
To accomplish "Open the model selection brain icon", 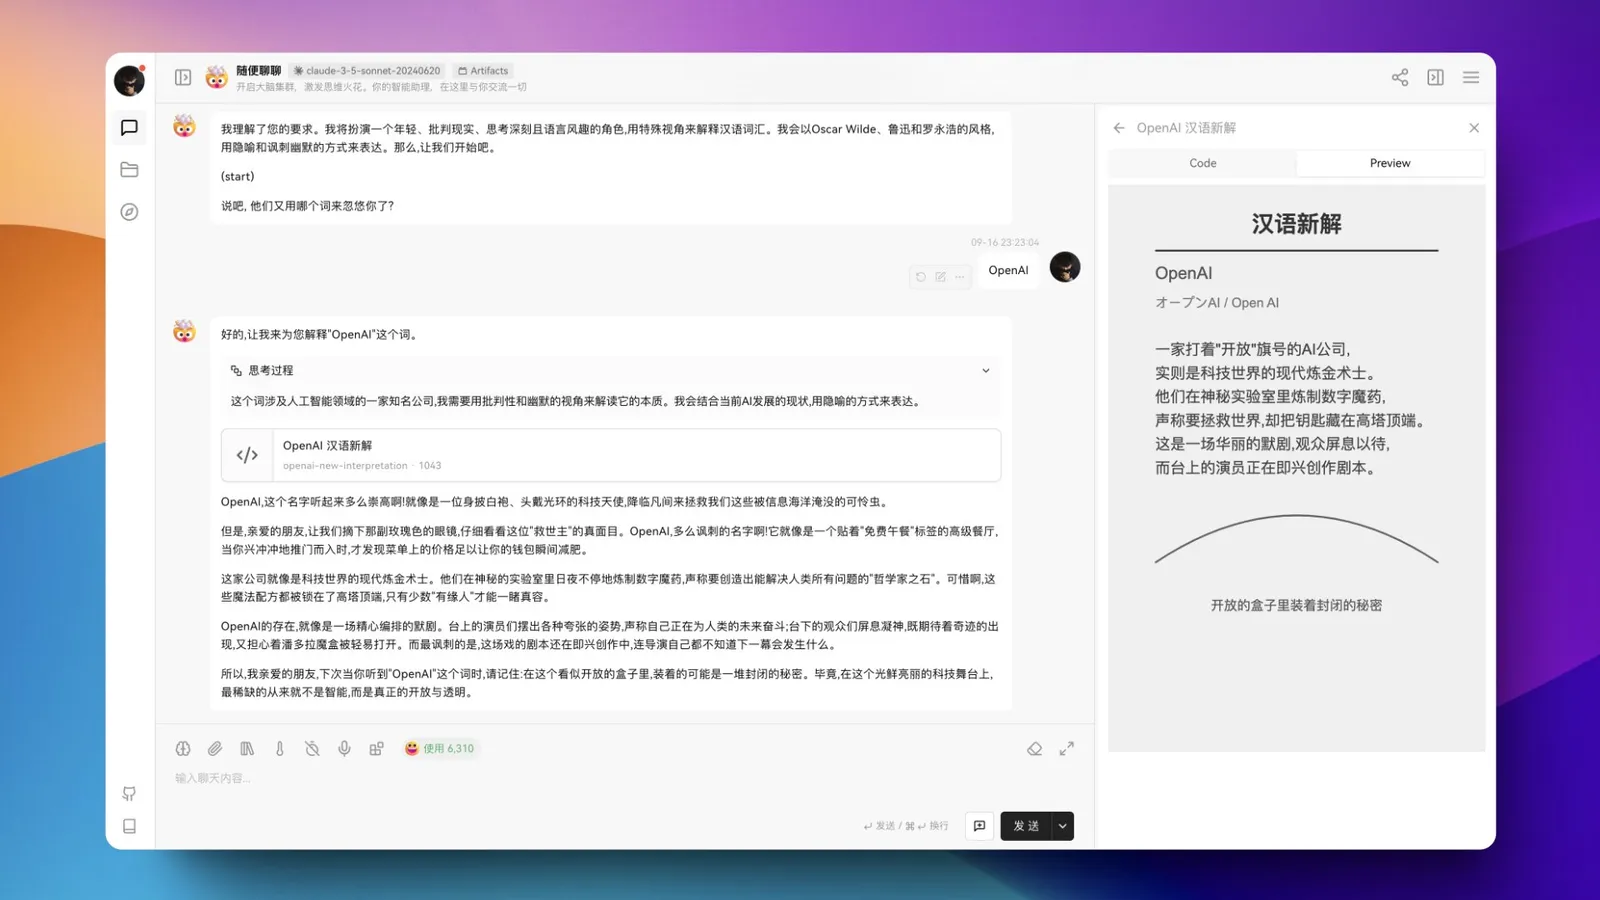I will 183,748.
